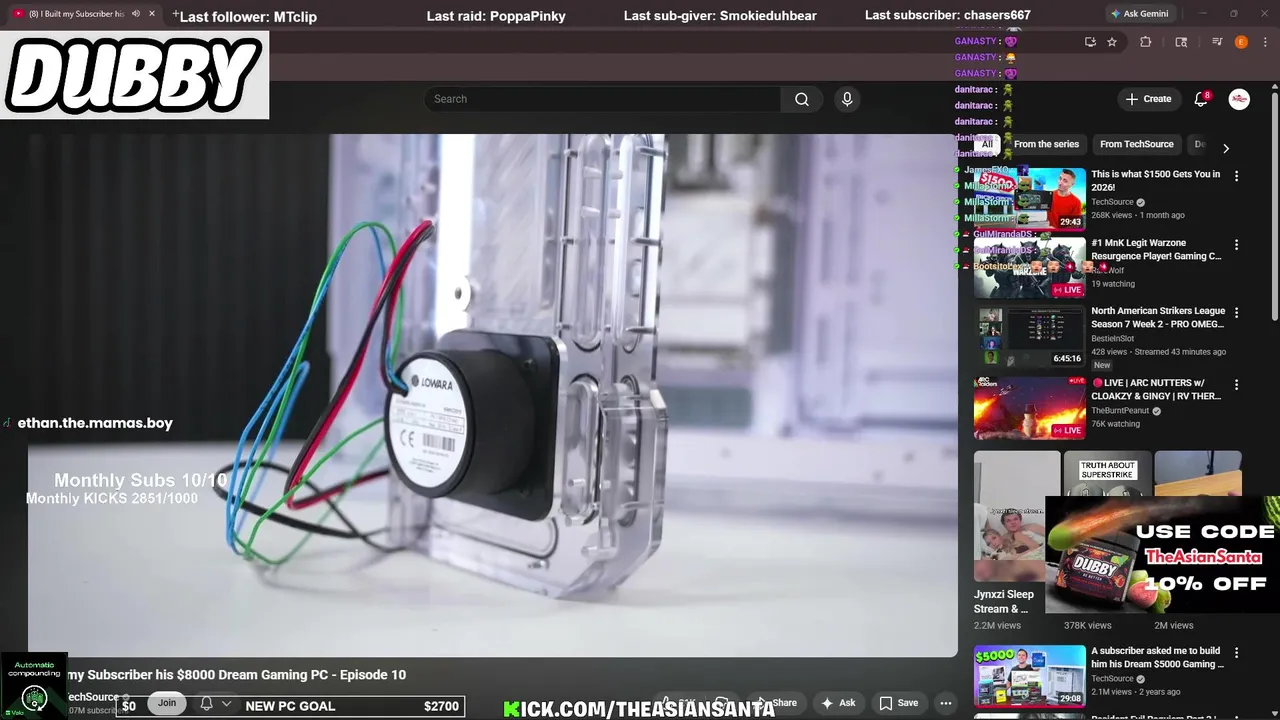Click the video player to pause playback
Viewport: 1280px width, 720px height.
click(492, 395)
